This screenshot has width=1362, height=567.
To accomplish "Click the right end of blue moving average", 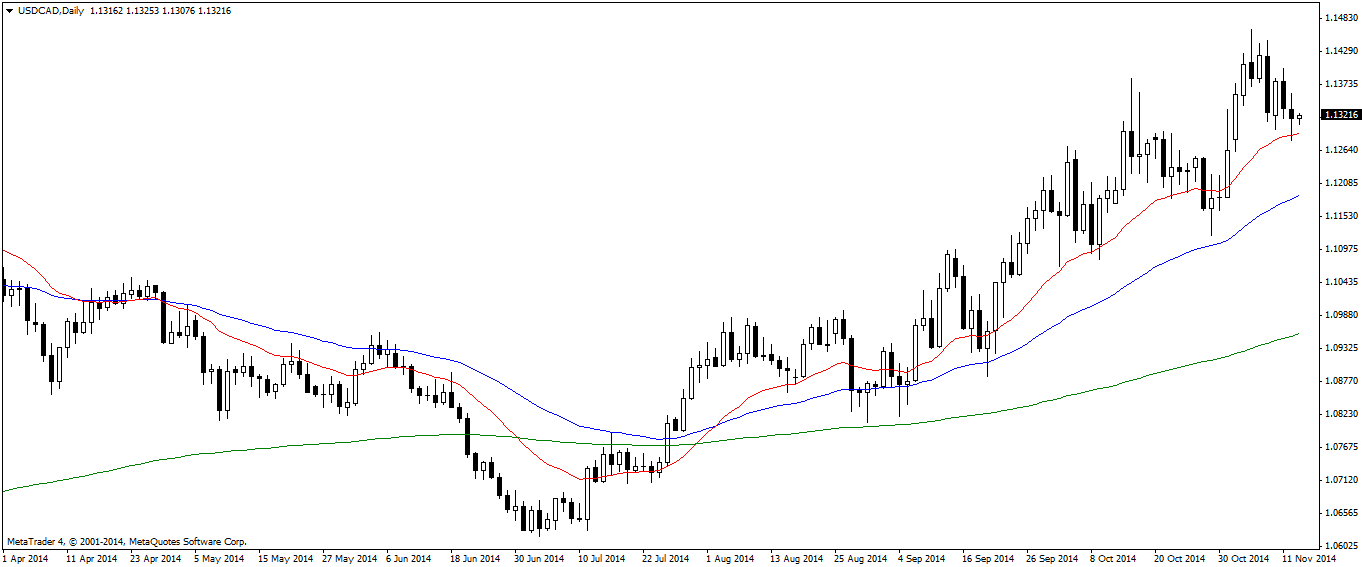I will click(x=1297, y=196).
